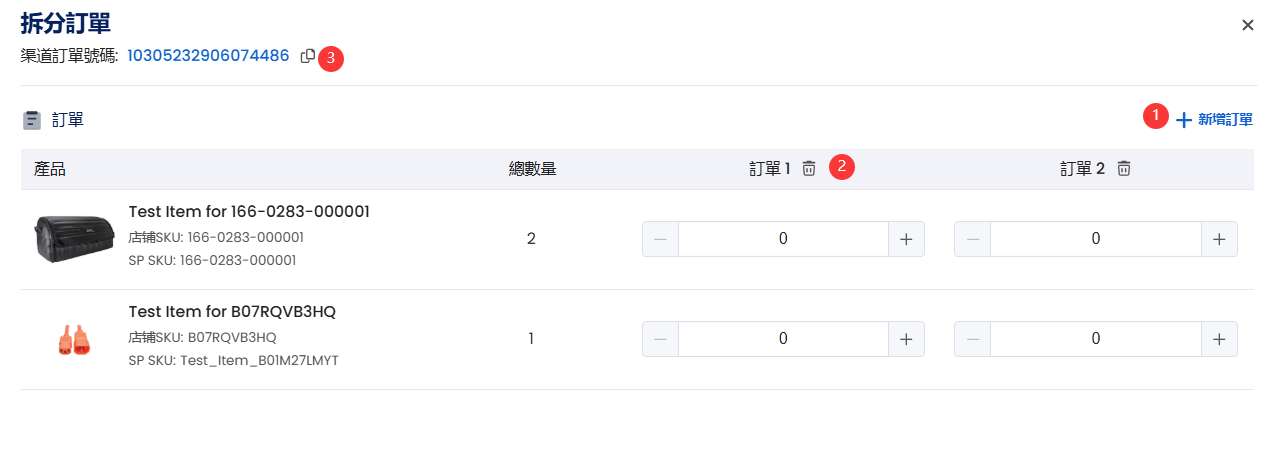Decrease 訂單 1 quantity for B07RQVB3HQ
Screen dimensions: 1271x465
[660, 339]
